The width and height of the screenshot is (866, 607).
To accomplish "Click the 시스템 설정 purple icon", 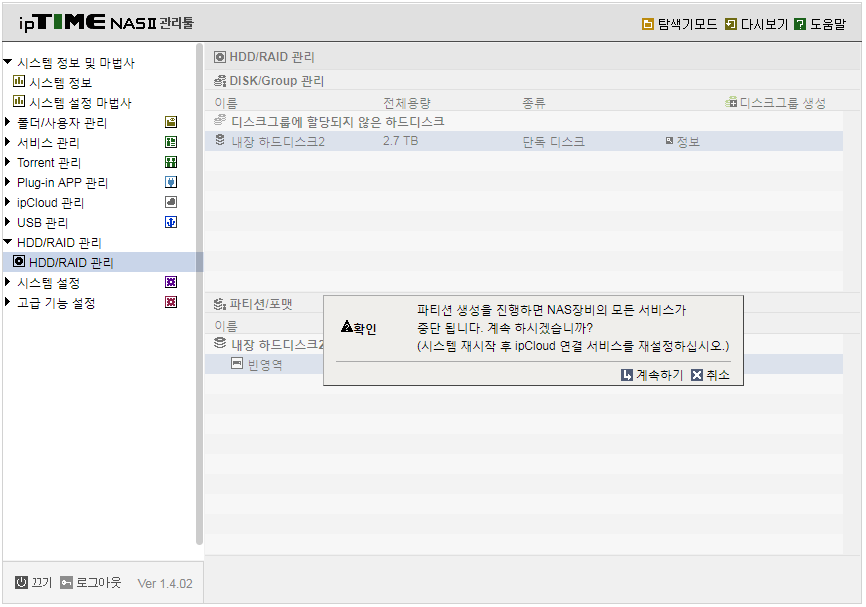I will point(171,282).
